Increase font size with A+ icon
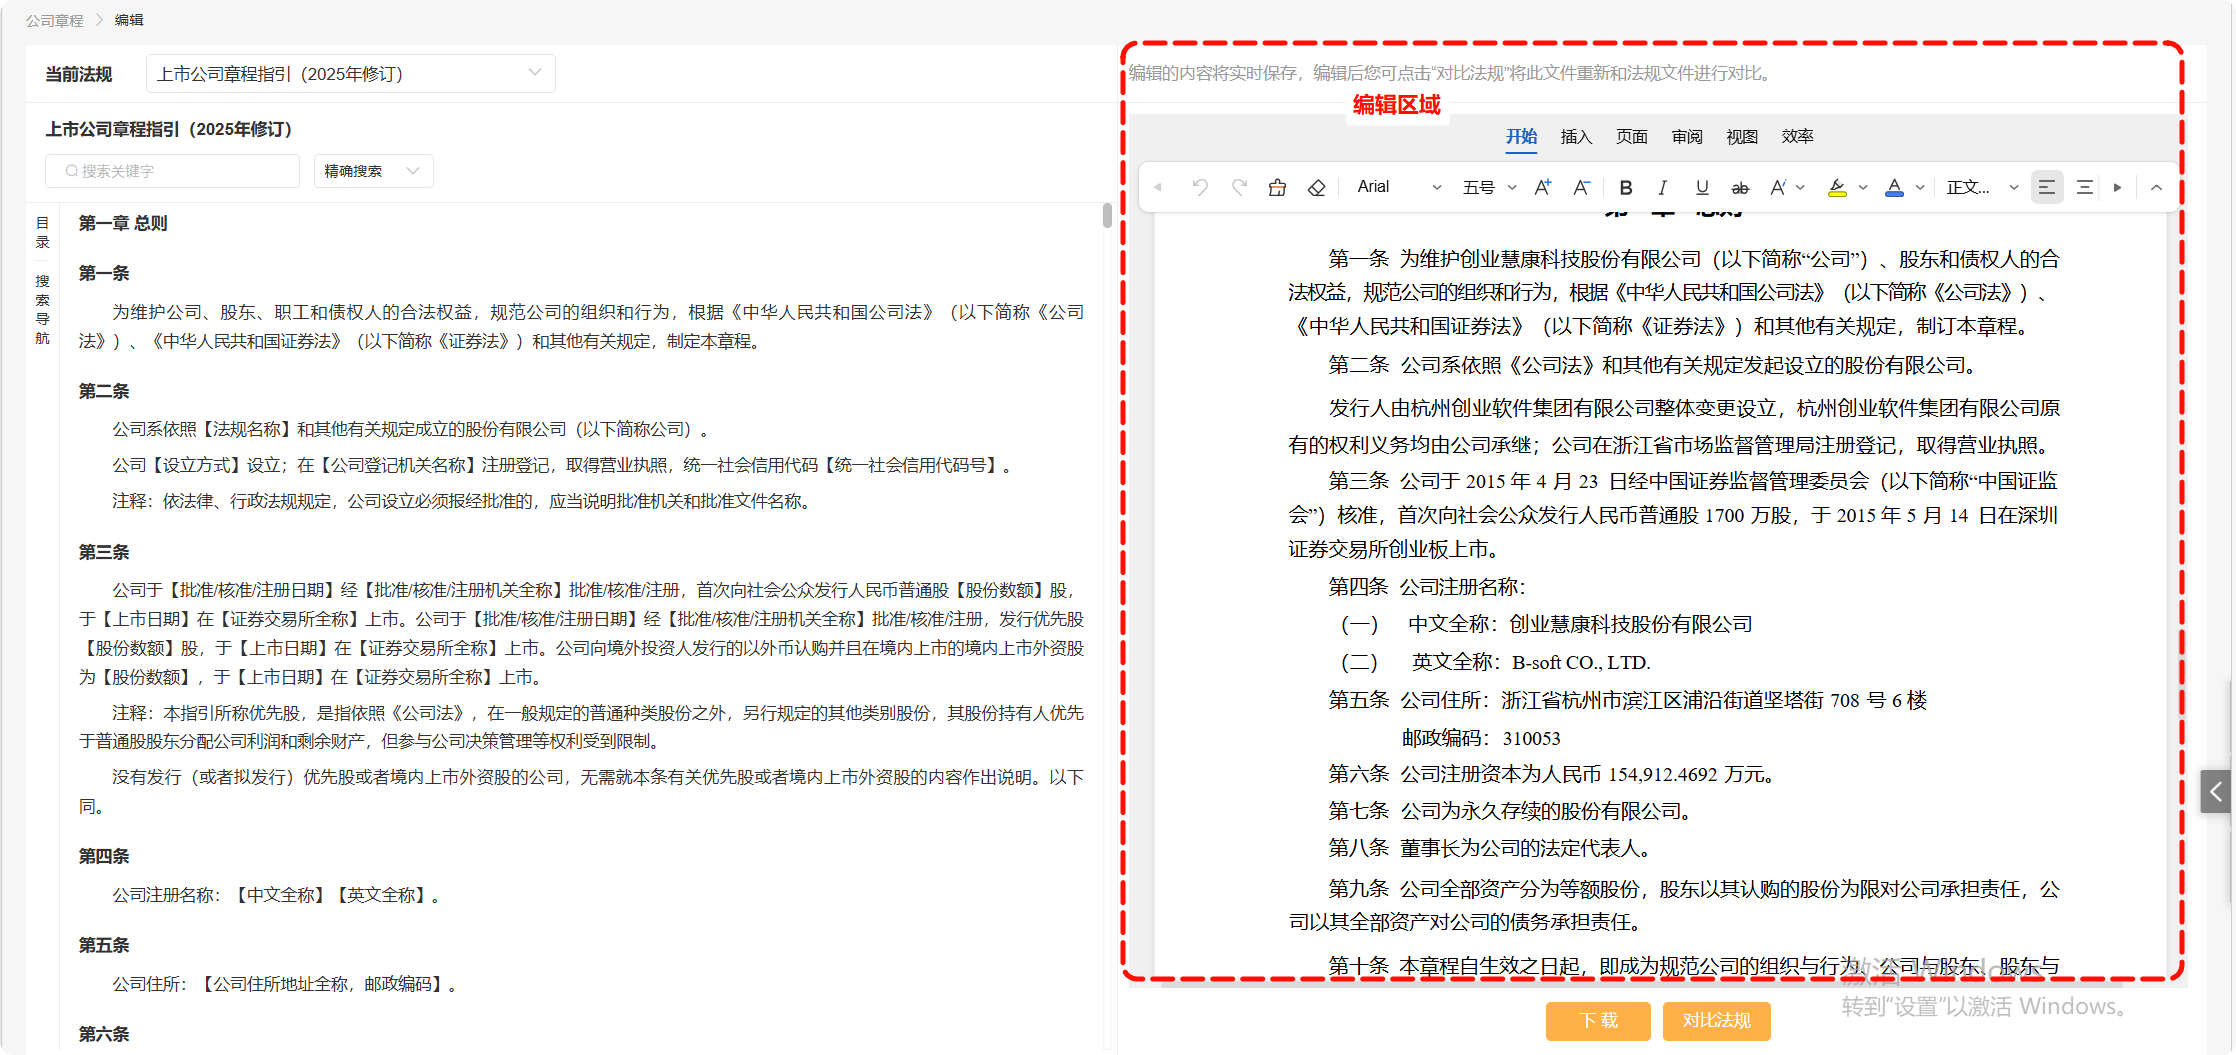This screenshot has width=2236, height=1055. tap(1542, 187)
